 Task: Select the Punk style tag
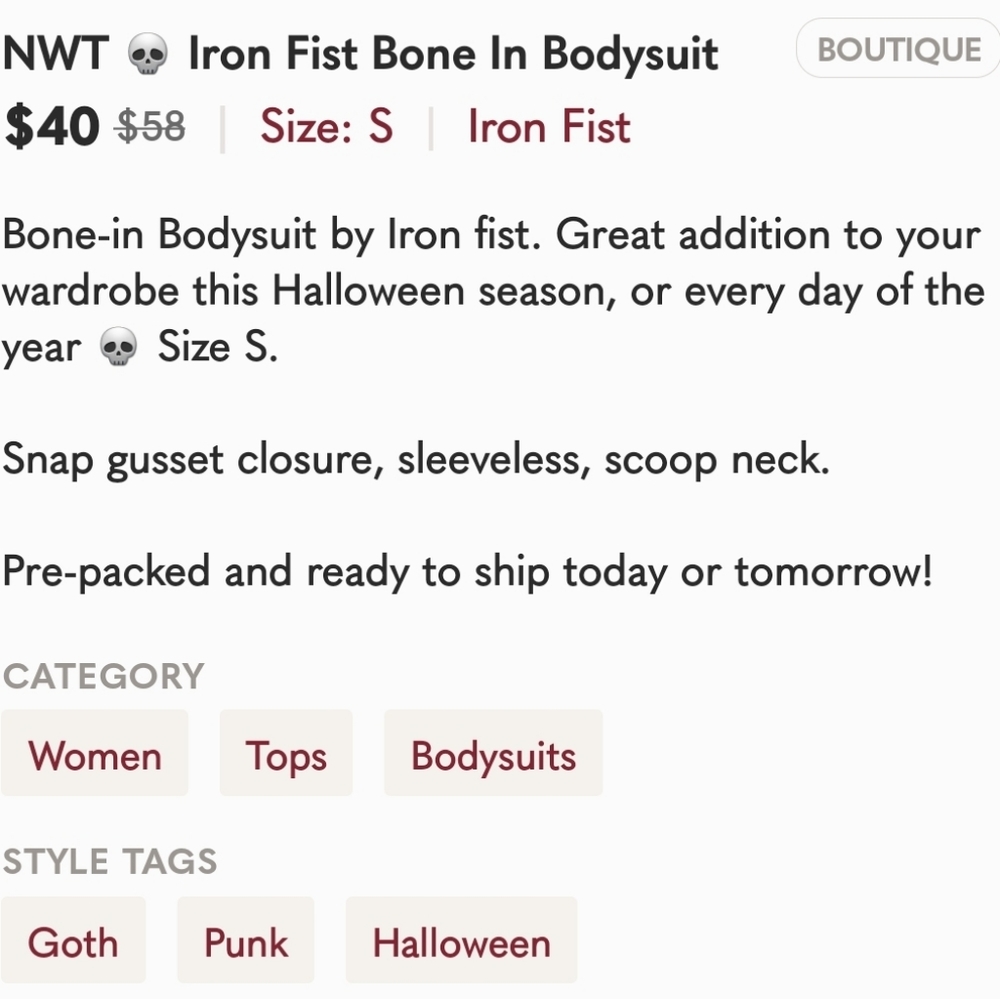[245, 940]
